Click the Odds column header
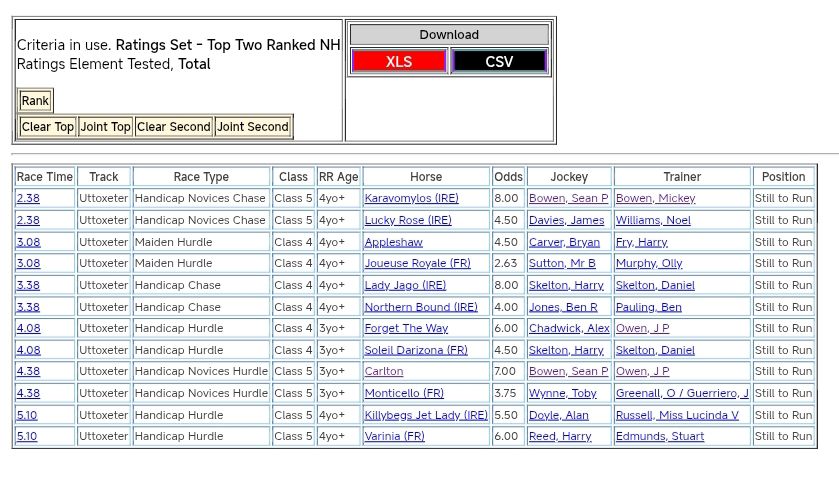This screenshot has height=478, width=839. point(508,177)
